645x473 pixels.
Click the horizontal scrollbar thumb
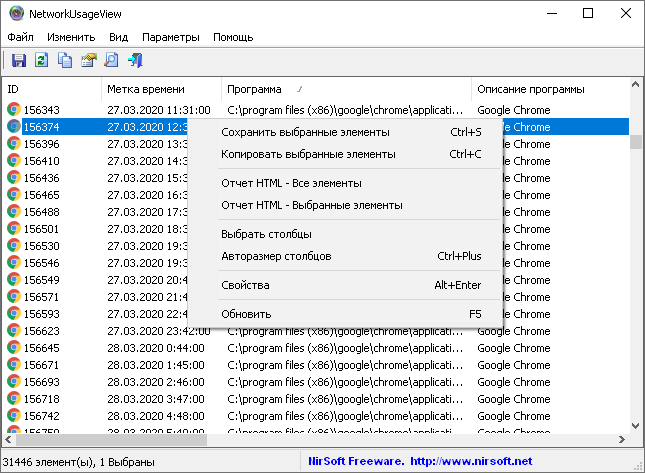[111, 440]
